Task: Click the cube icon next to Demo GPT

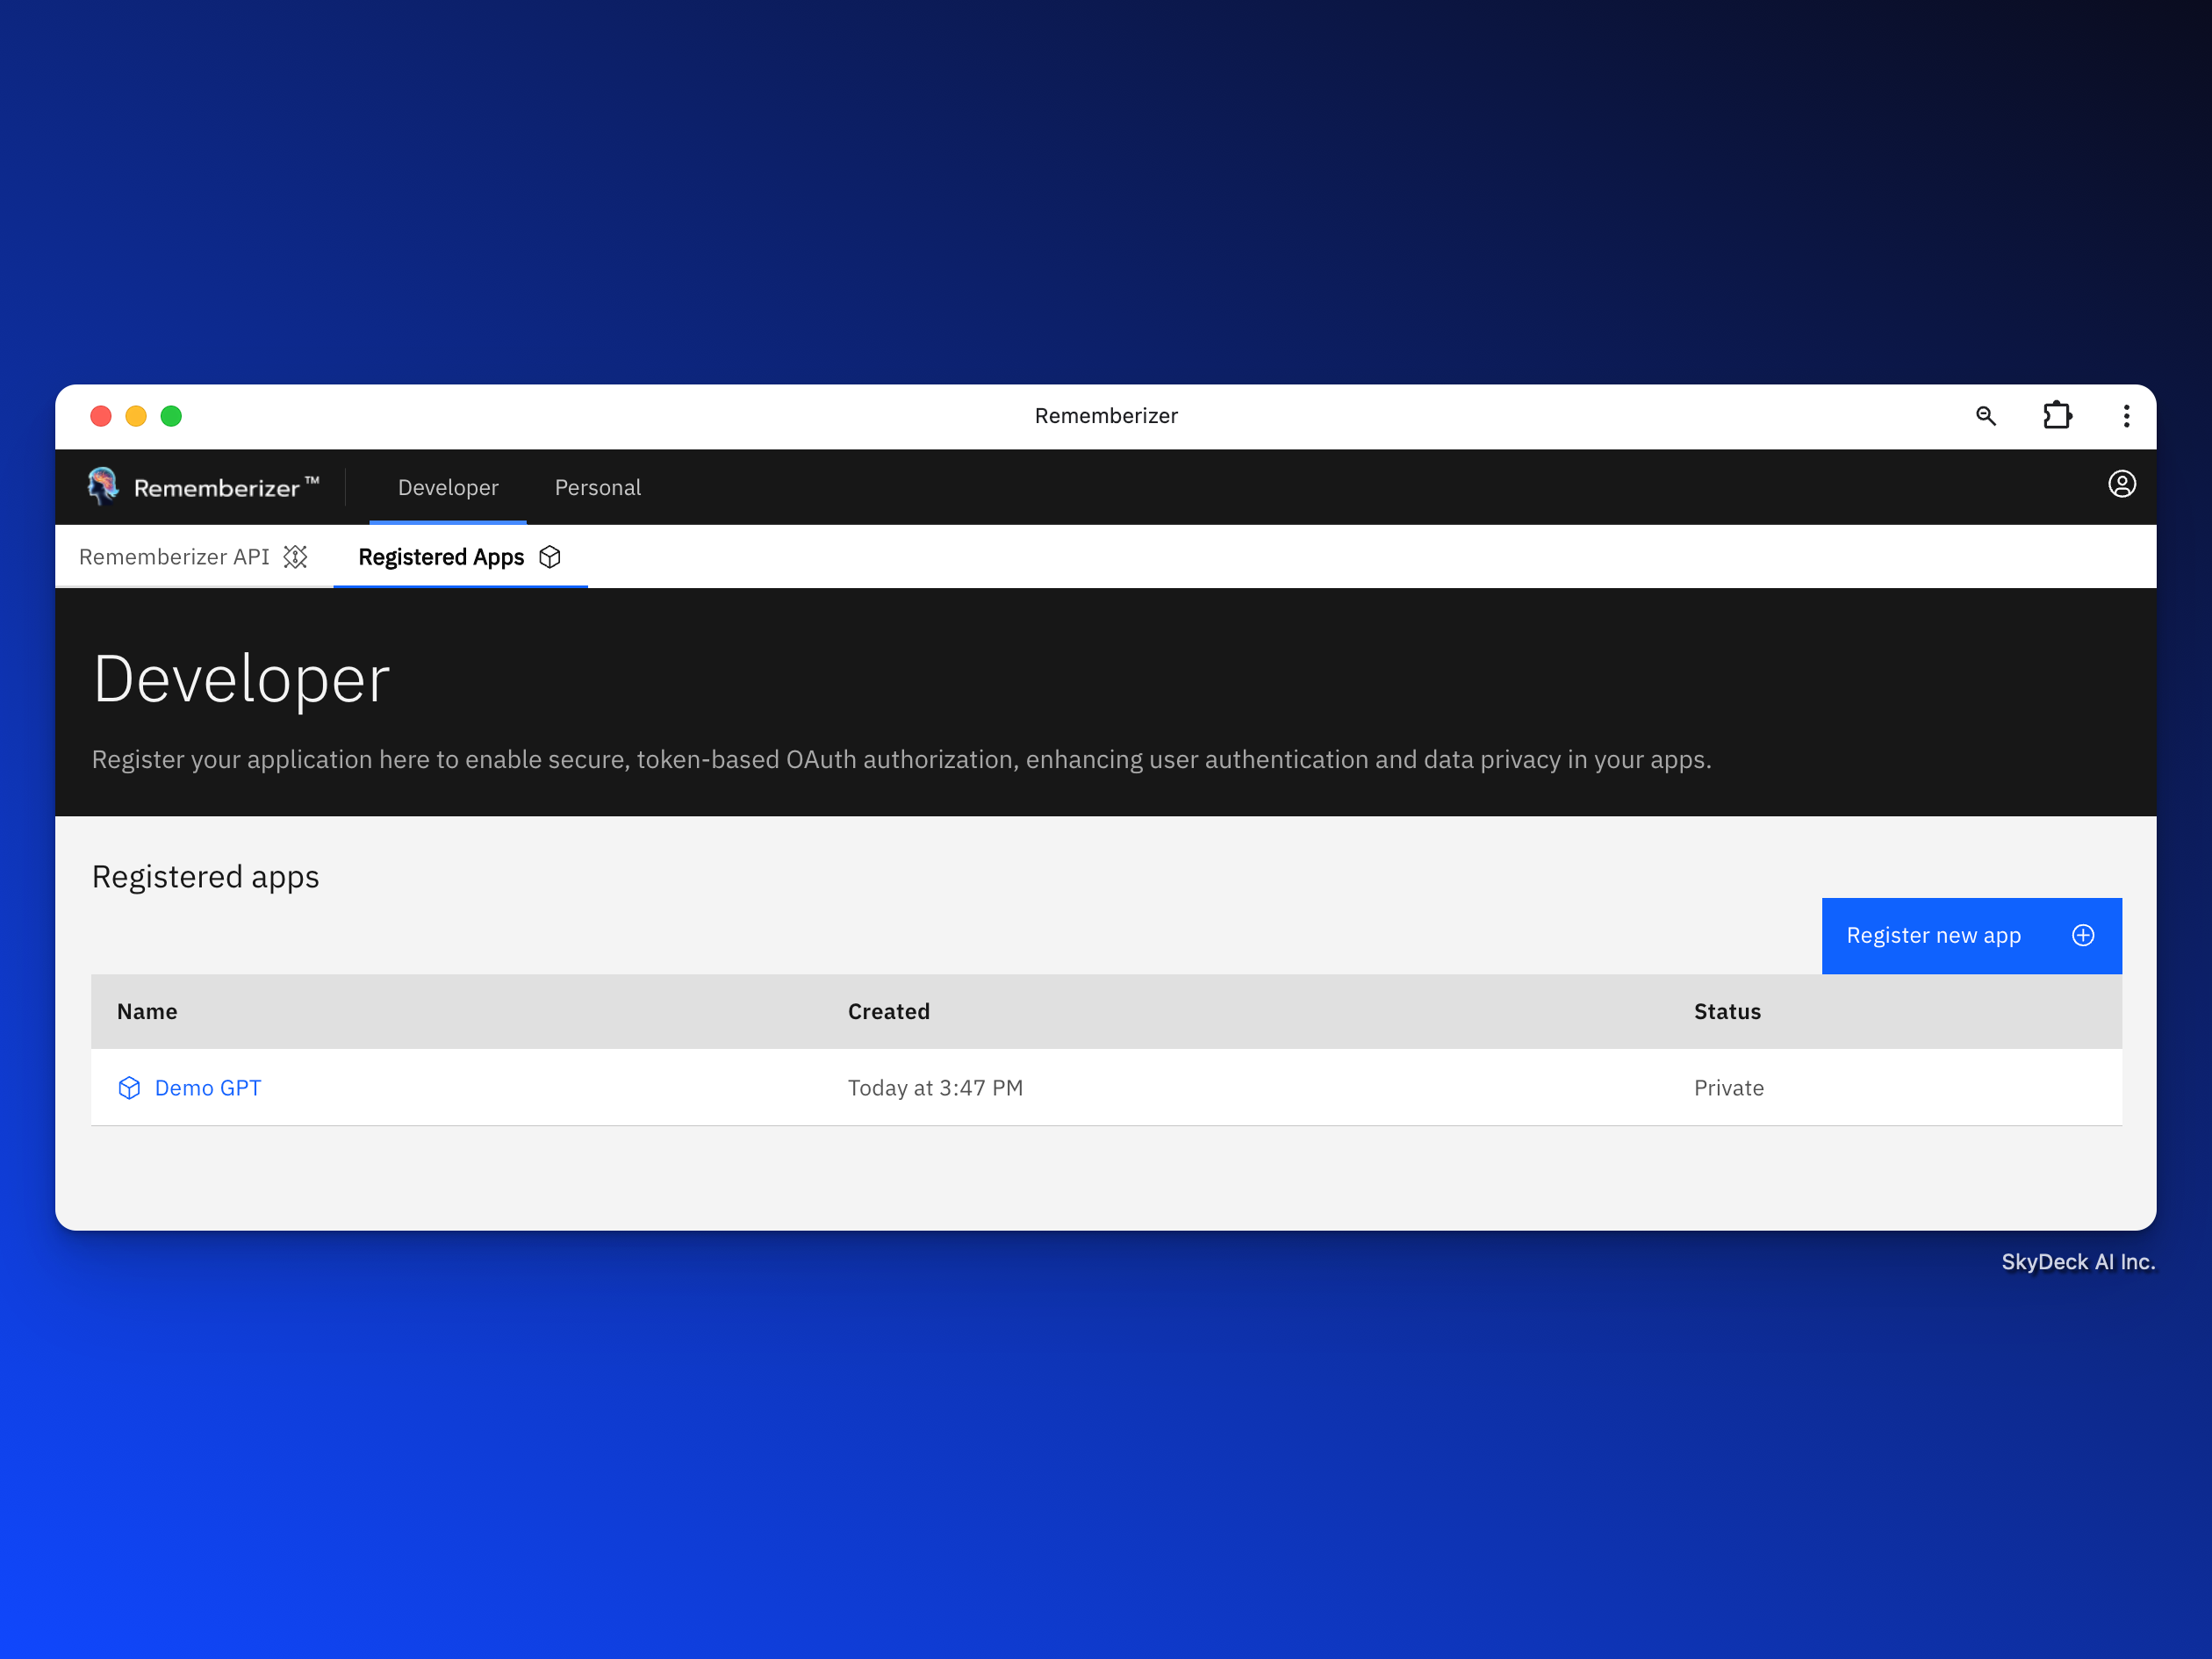Action: tap(129, 1088)
